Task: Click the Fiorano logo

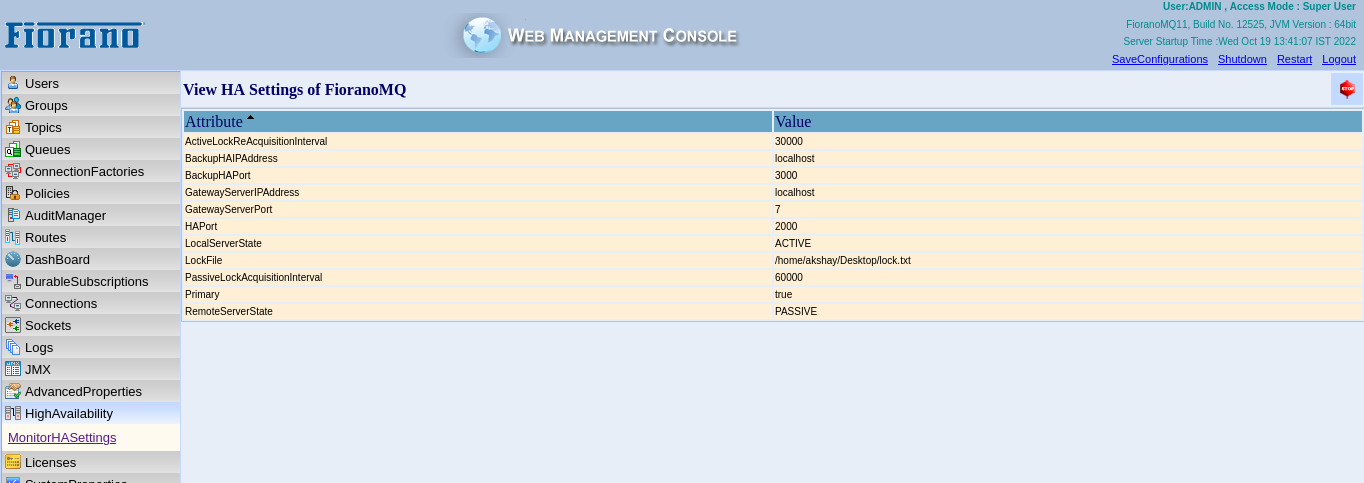Action: (x=74, y=35)
